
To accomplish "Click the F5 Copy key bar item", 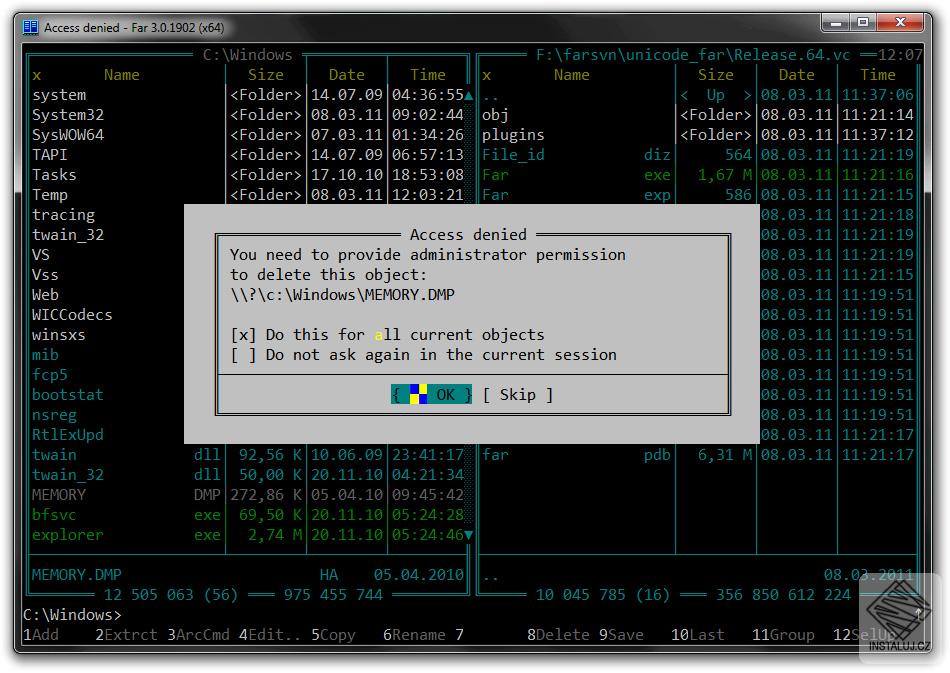I will click(x=333, y=635).
